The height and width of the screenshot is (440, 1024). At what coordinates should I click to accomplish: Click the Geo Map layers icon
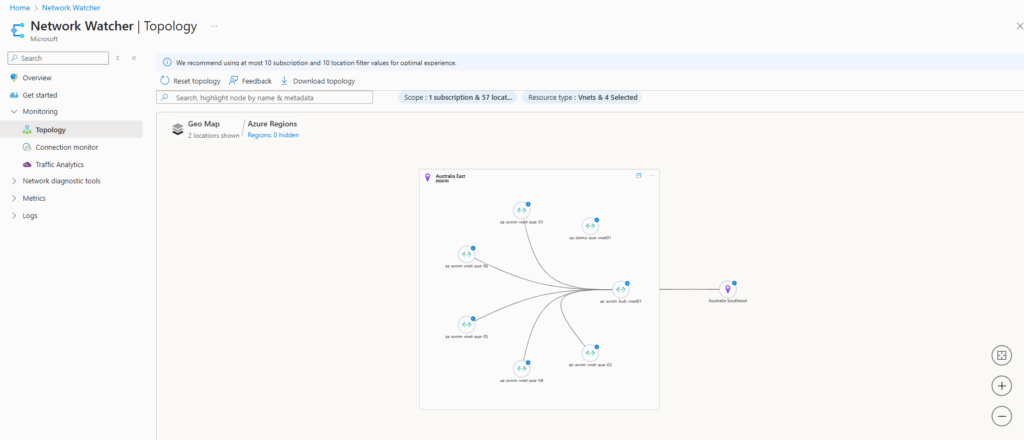click(x=177, y=129)
